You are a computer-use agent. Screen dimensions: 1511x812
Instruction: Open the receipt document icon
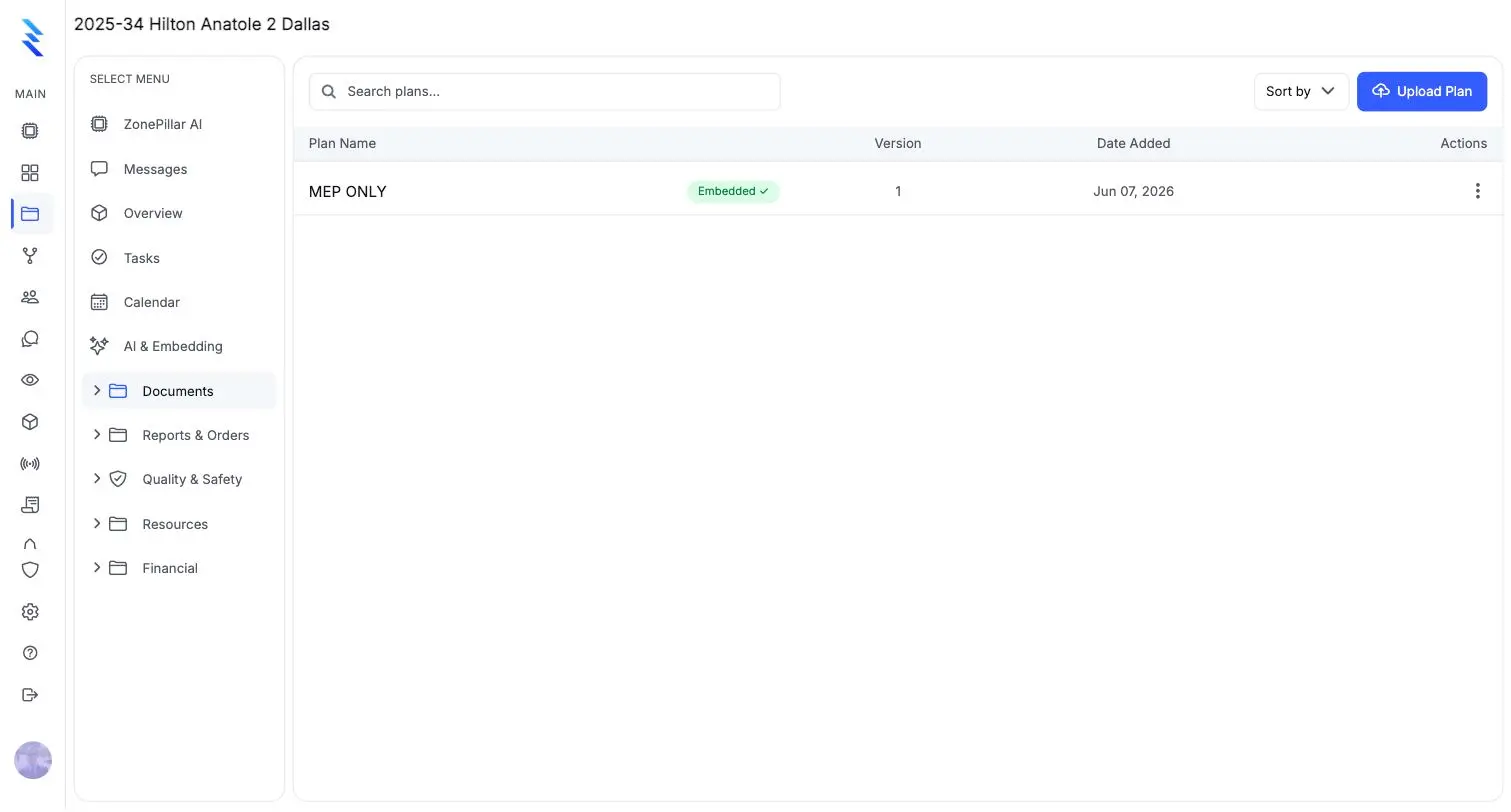[x=30, y=505]
